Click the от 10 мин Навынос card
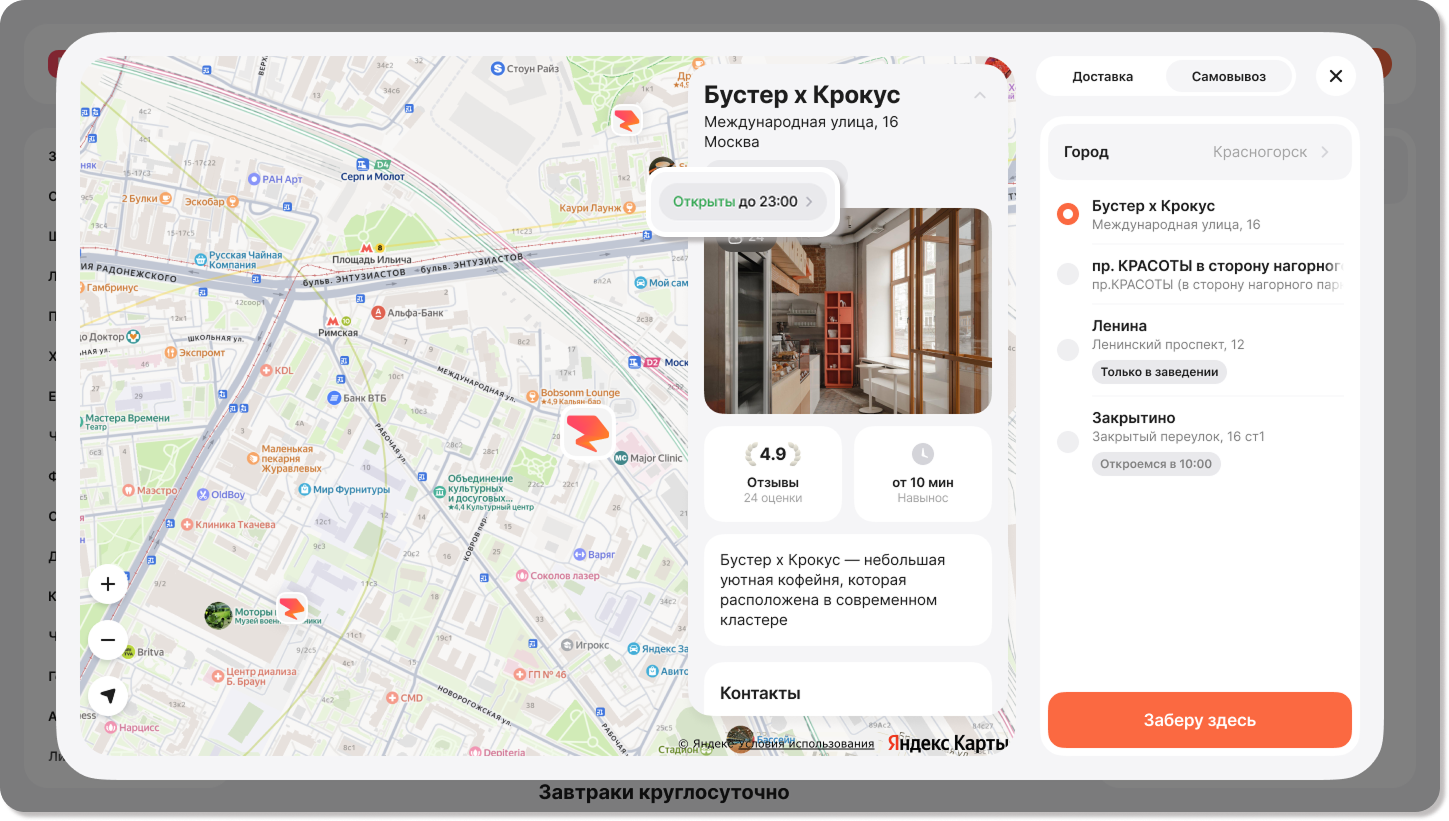The width and height of the screenshot is (1449, 821). coord(923,474)
